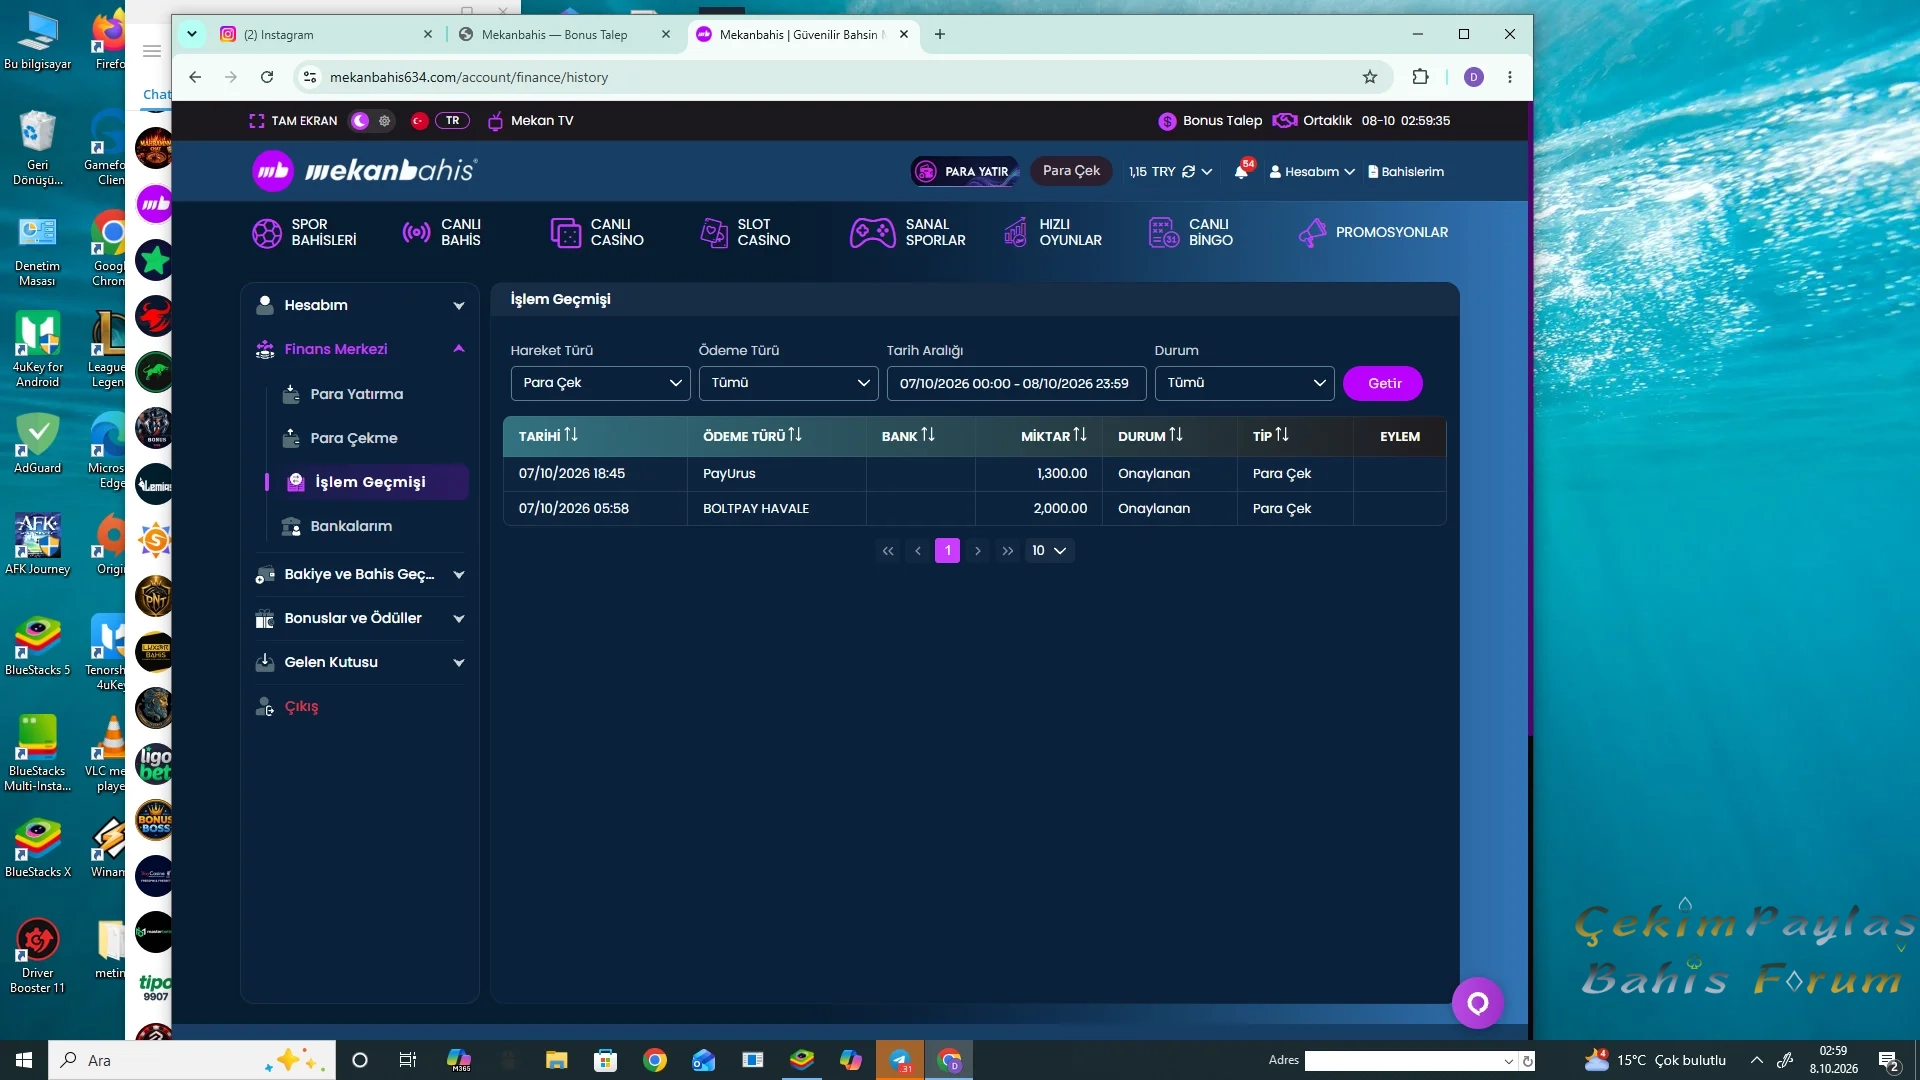Screen dimensions: 1920x1080
Task: Change rows per page dropdown
Action: pos(1049,551)
